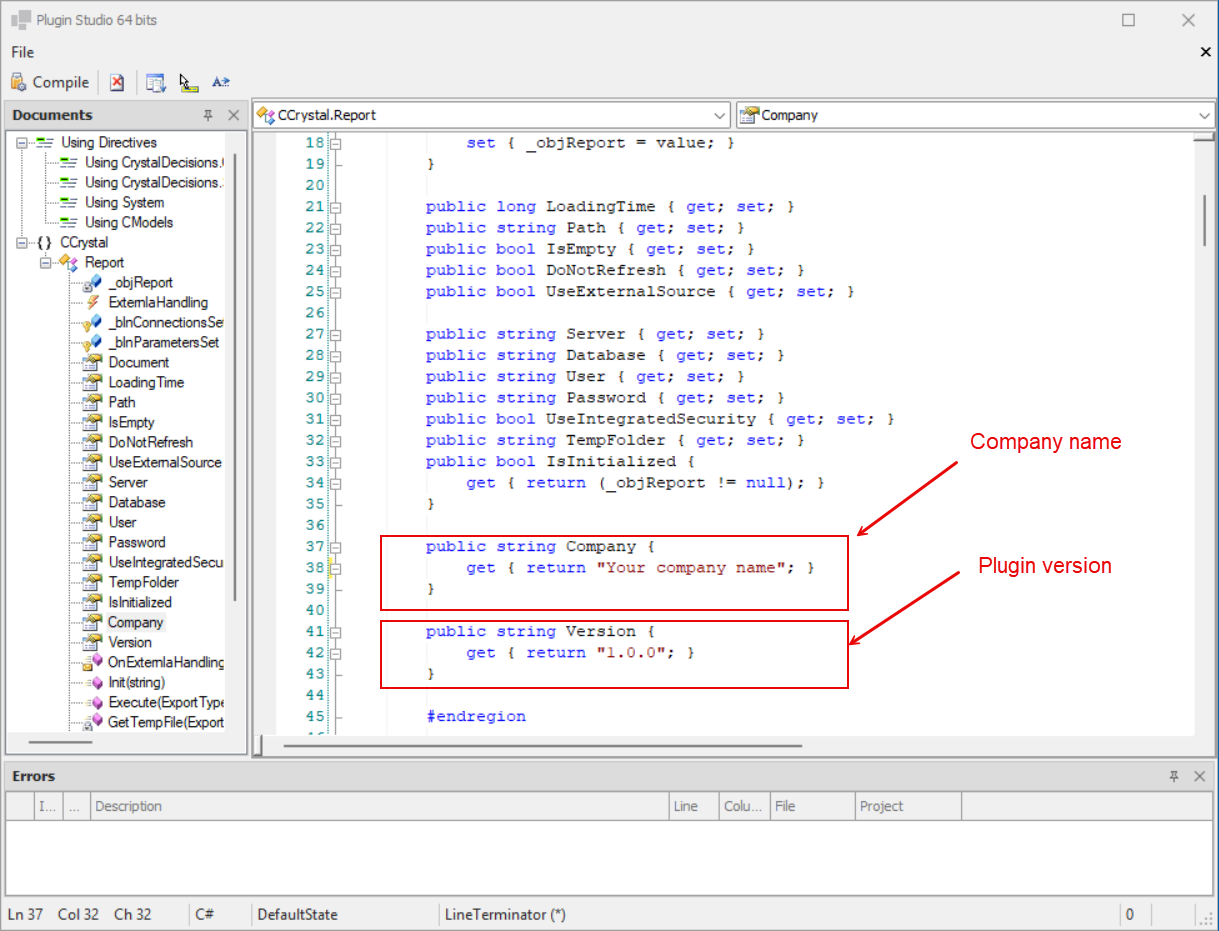1219x931 pixels.
Task: Open the File menu
Action: pyautogui.click(x=22, y=52)
